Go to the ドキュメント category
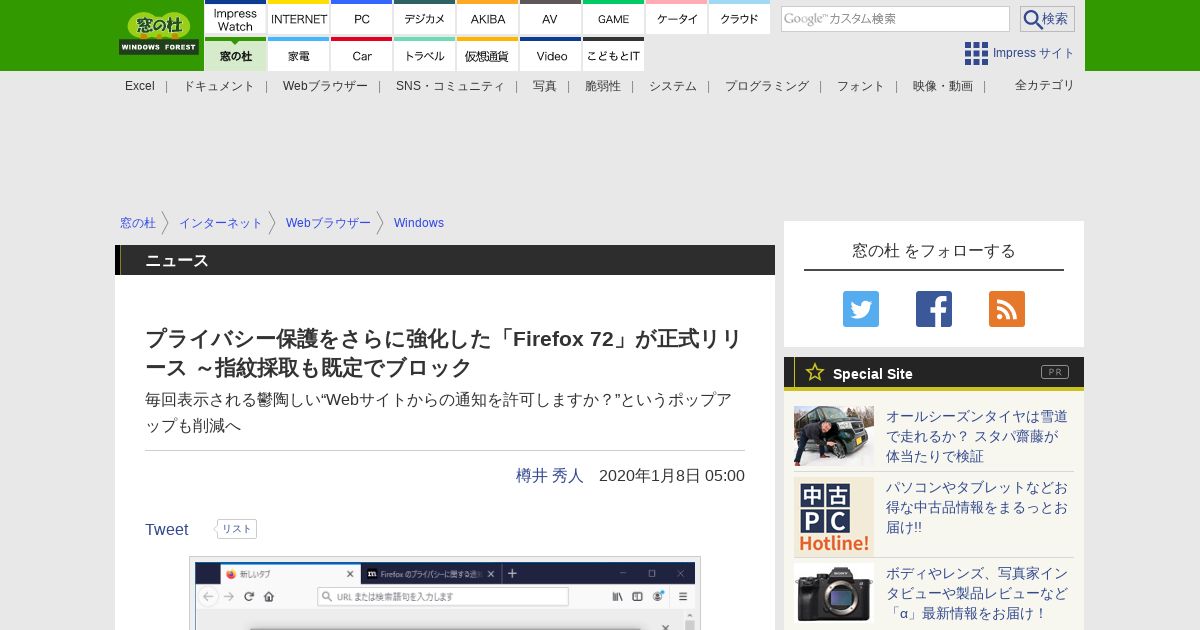The image size is (1200, 630). [x=219, y=86]
